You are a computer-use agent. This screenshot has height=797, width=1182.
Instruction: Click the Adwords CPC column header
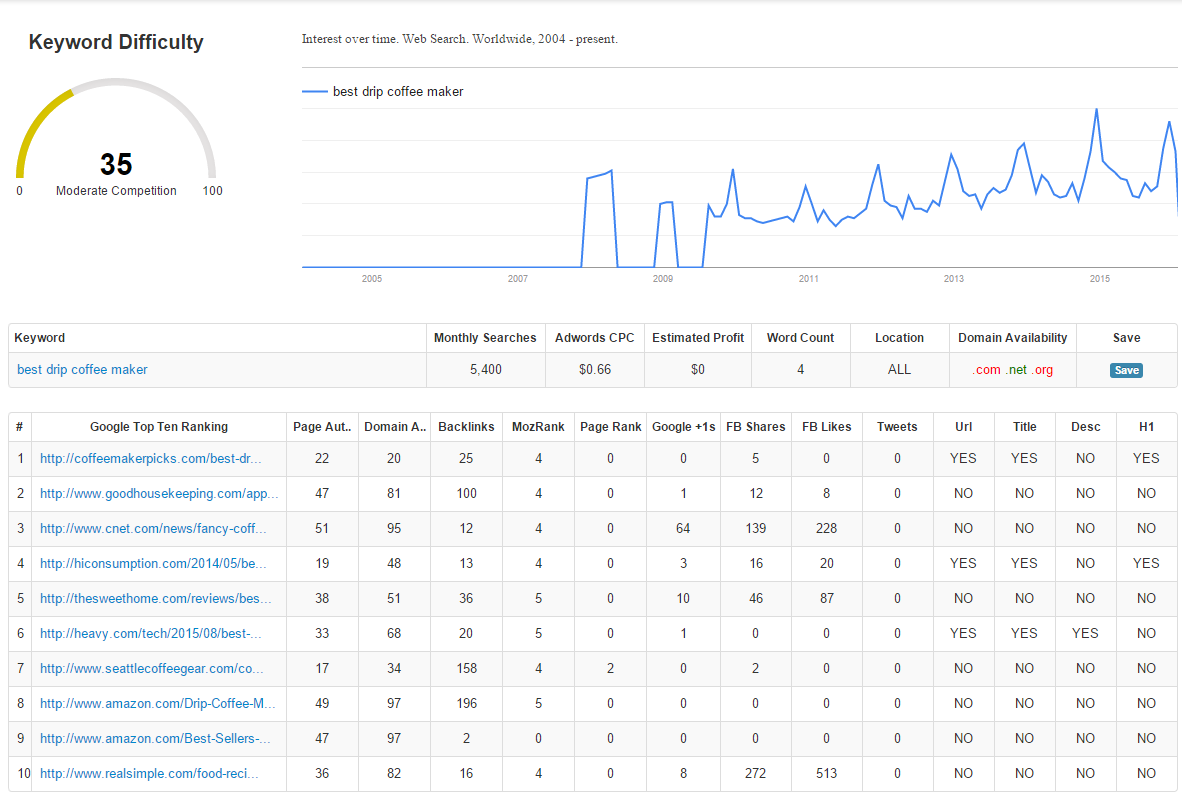point(595,338)
